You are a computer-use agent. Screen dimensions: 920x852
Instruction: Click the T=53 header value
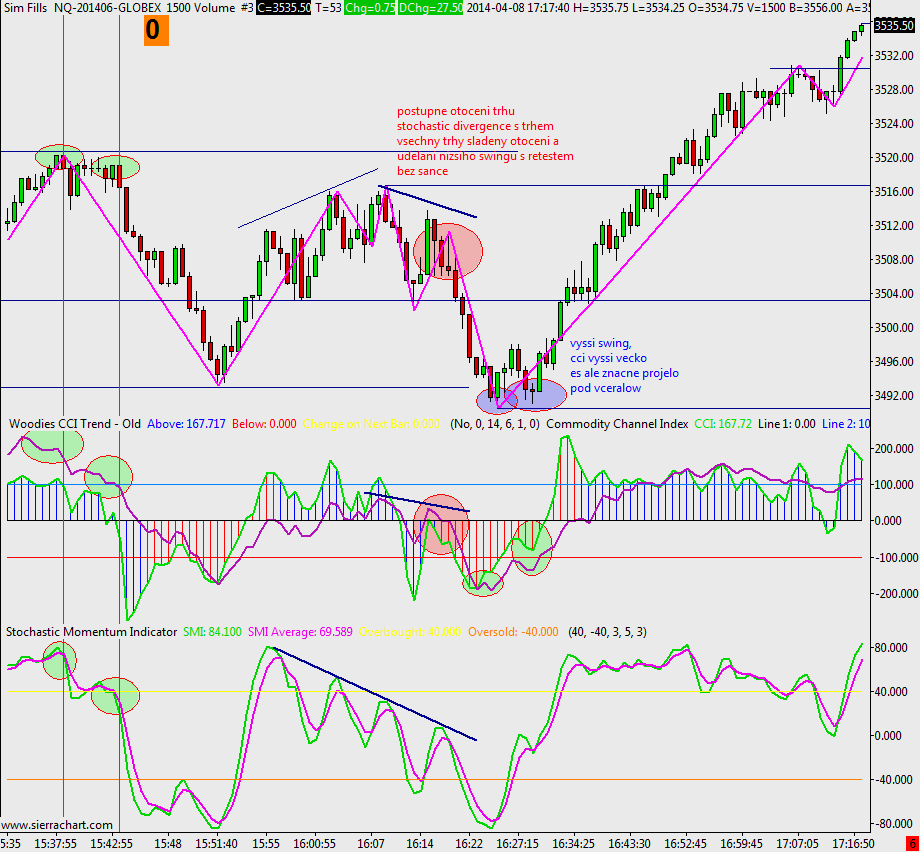[327, 8]
